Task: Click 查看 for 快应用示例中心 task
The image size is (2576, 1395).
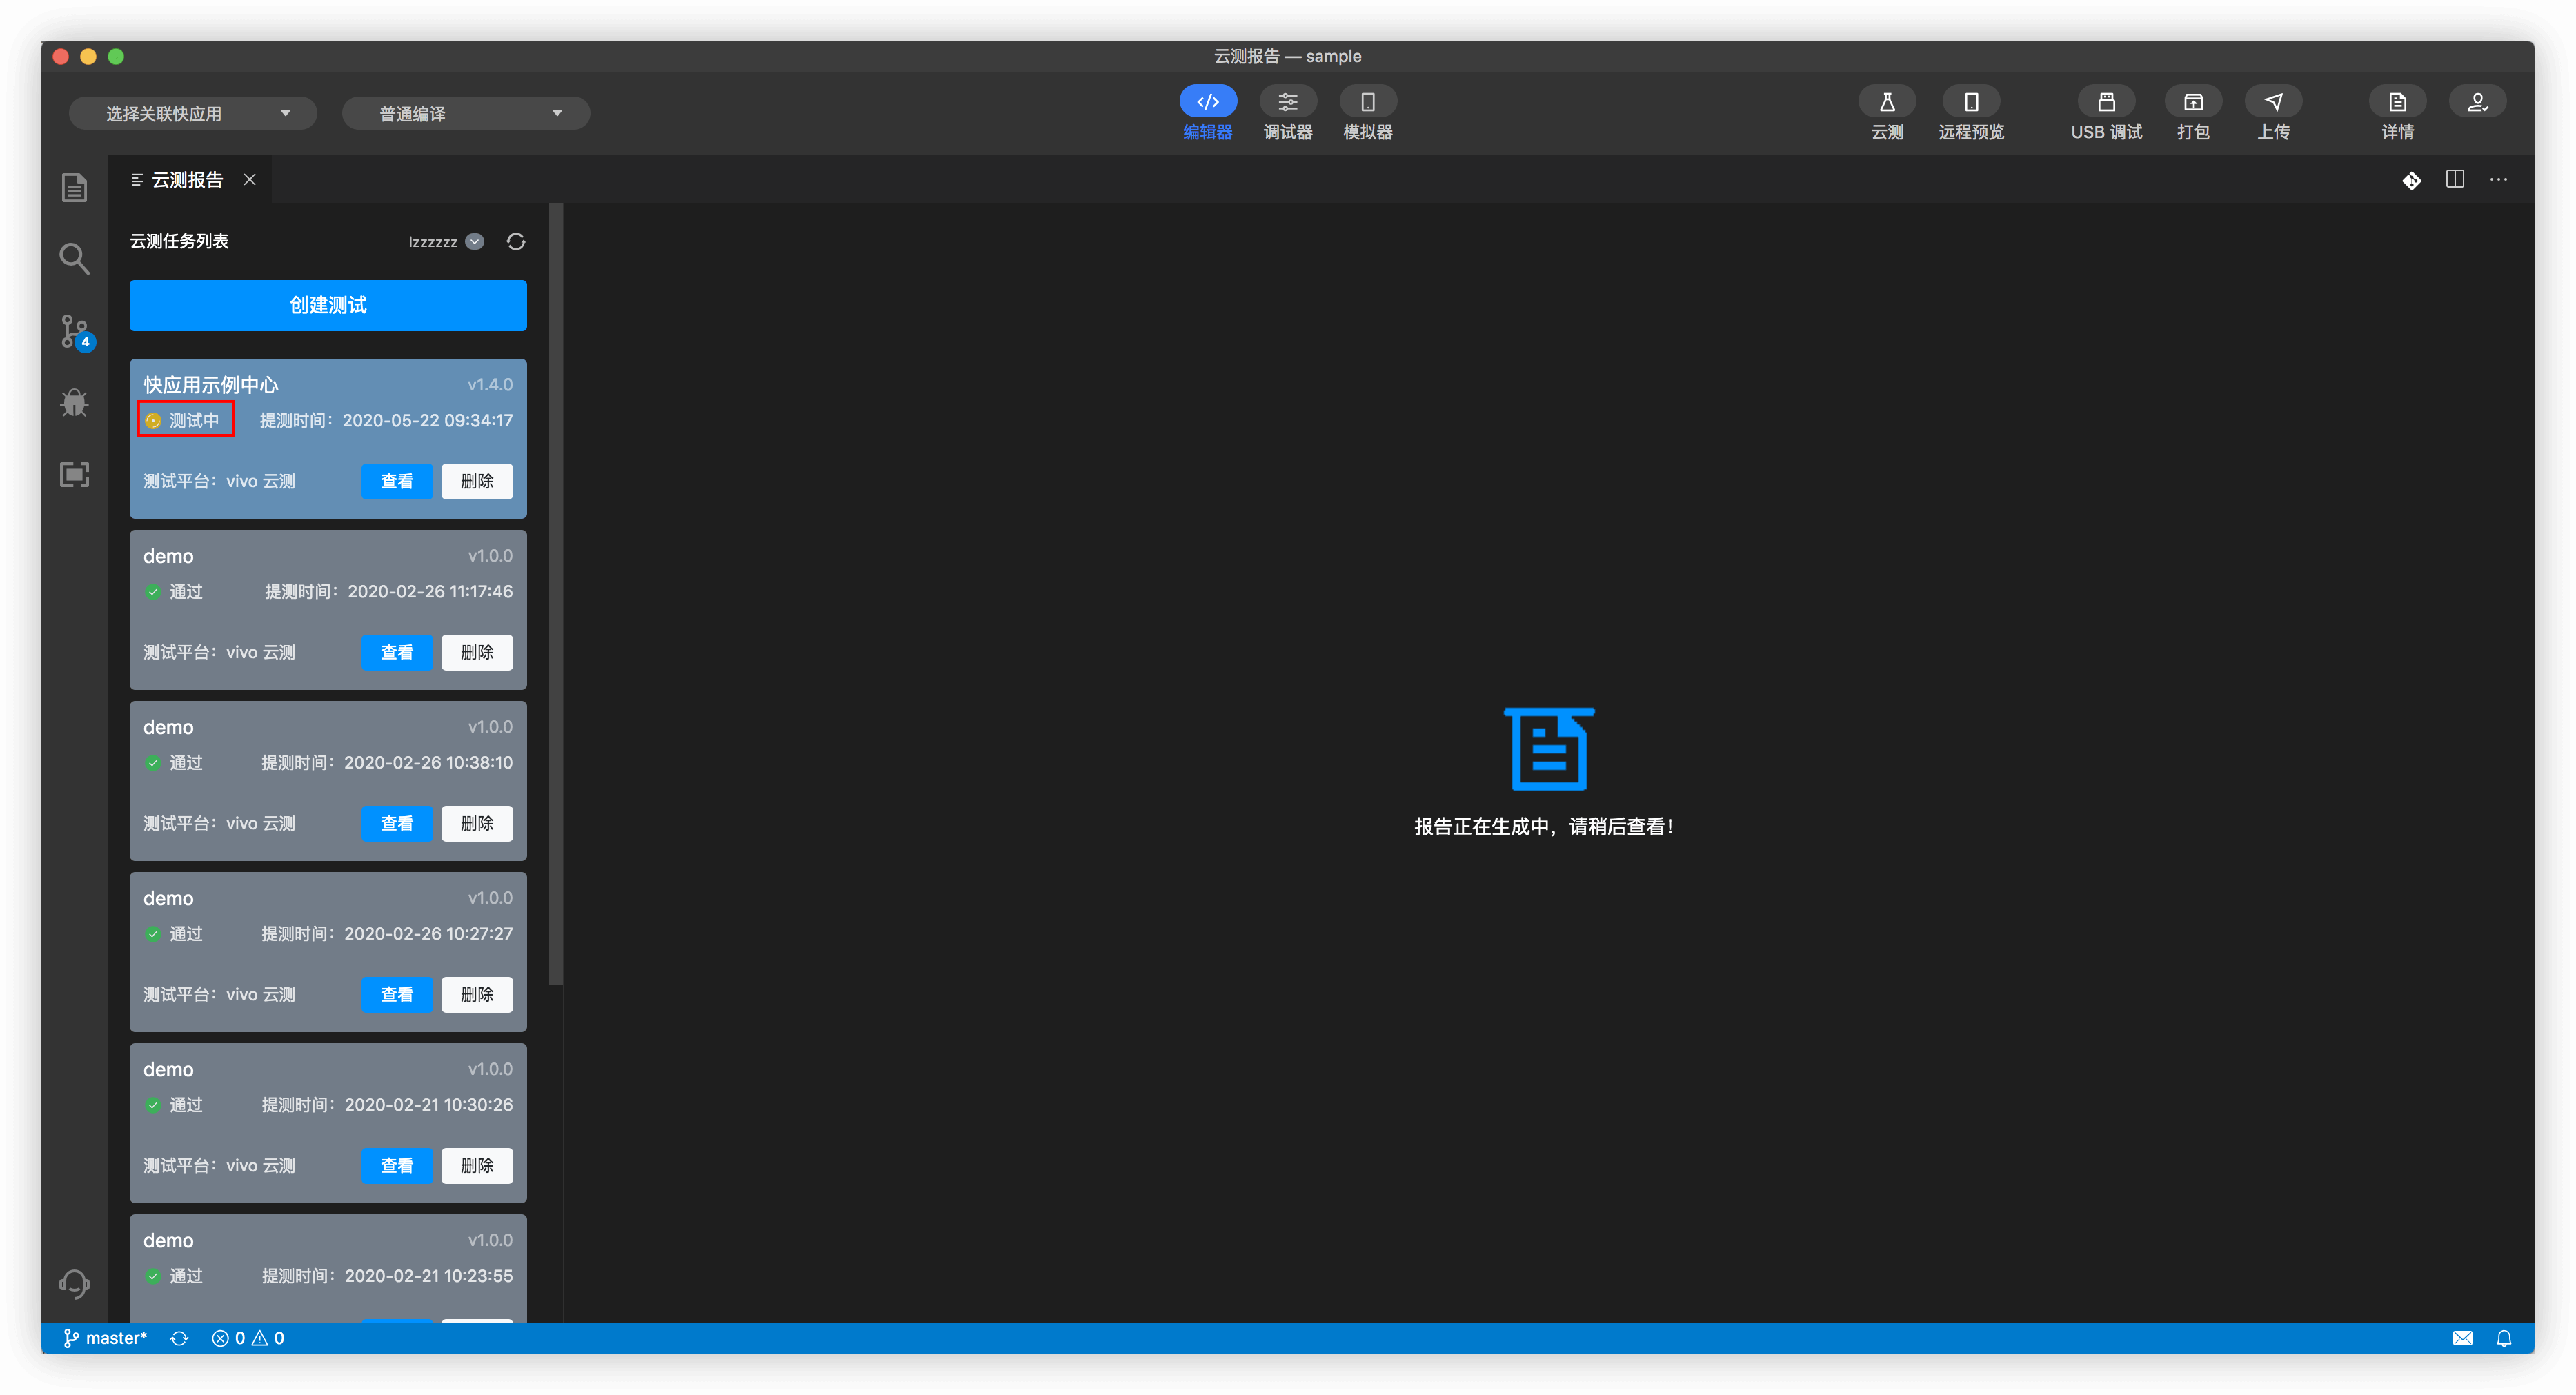Action: [397, 481]
